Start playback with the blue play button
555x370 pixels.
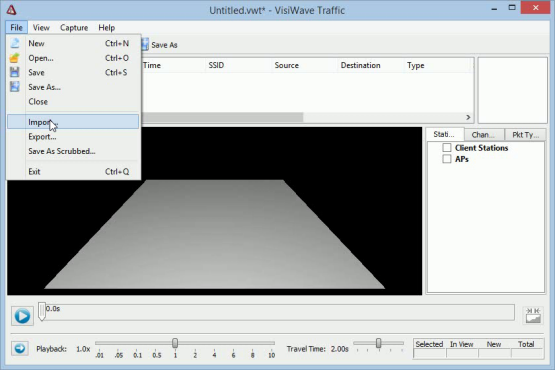22,316
